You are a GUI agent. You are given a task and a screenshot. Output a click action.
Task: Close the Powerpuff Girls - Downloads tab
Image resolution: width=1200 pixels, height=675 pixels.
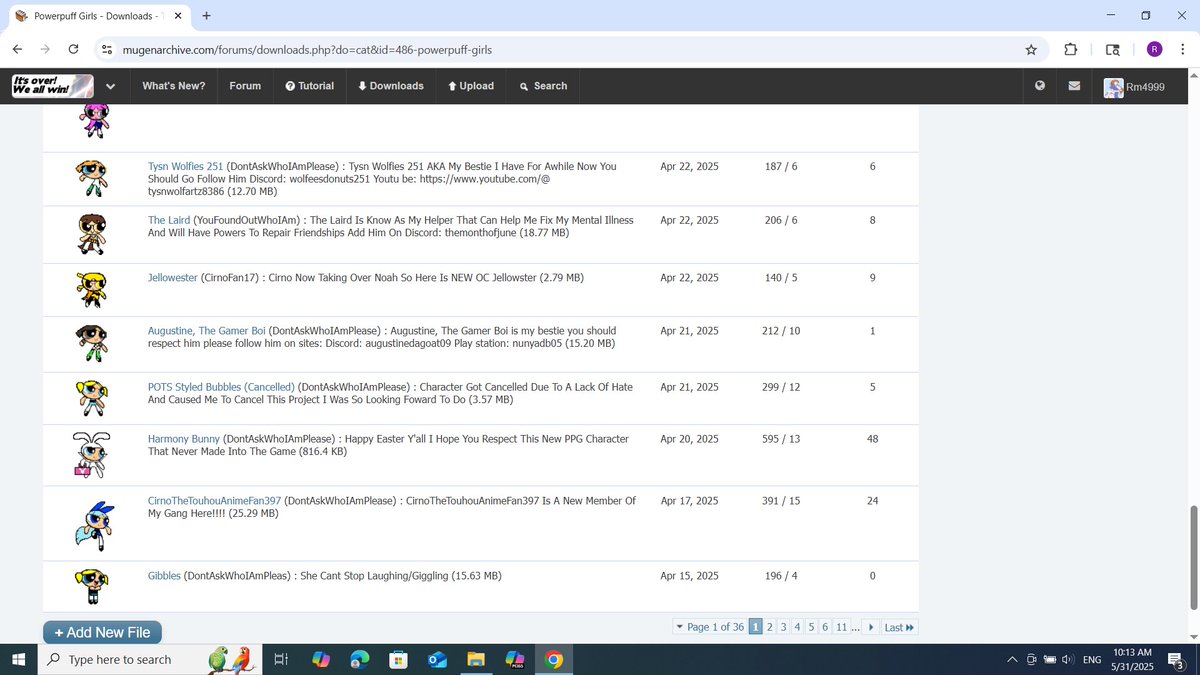177,16
